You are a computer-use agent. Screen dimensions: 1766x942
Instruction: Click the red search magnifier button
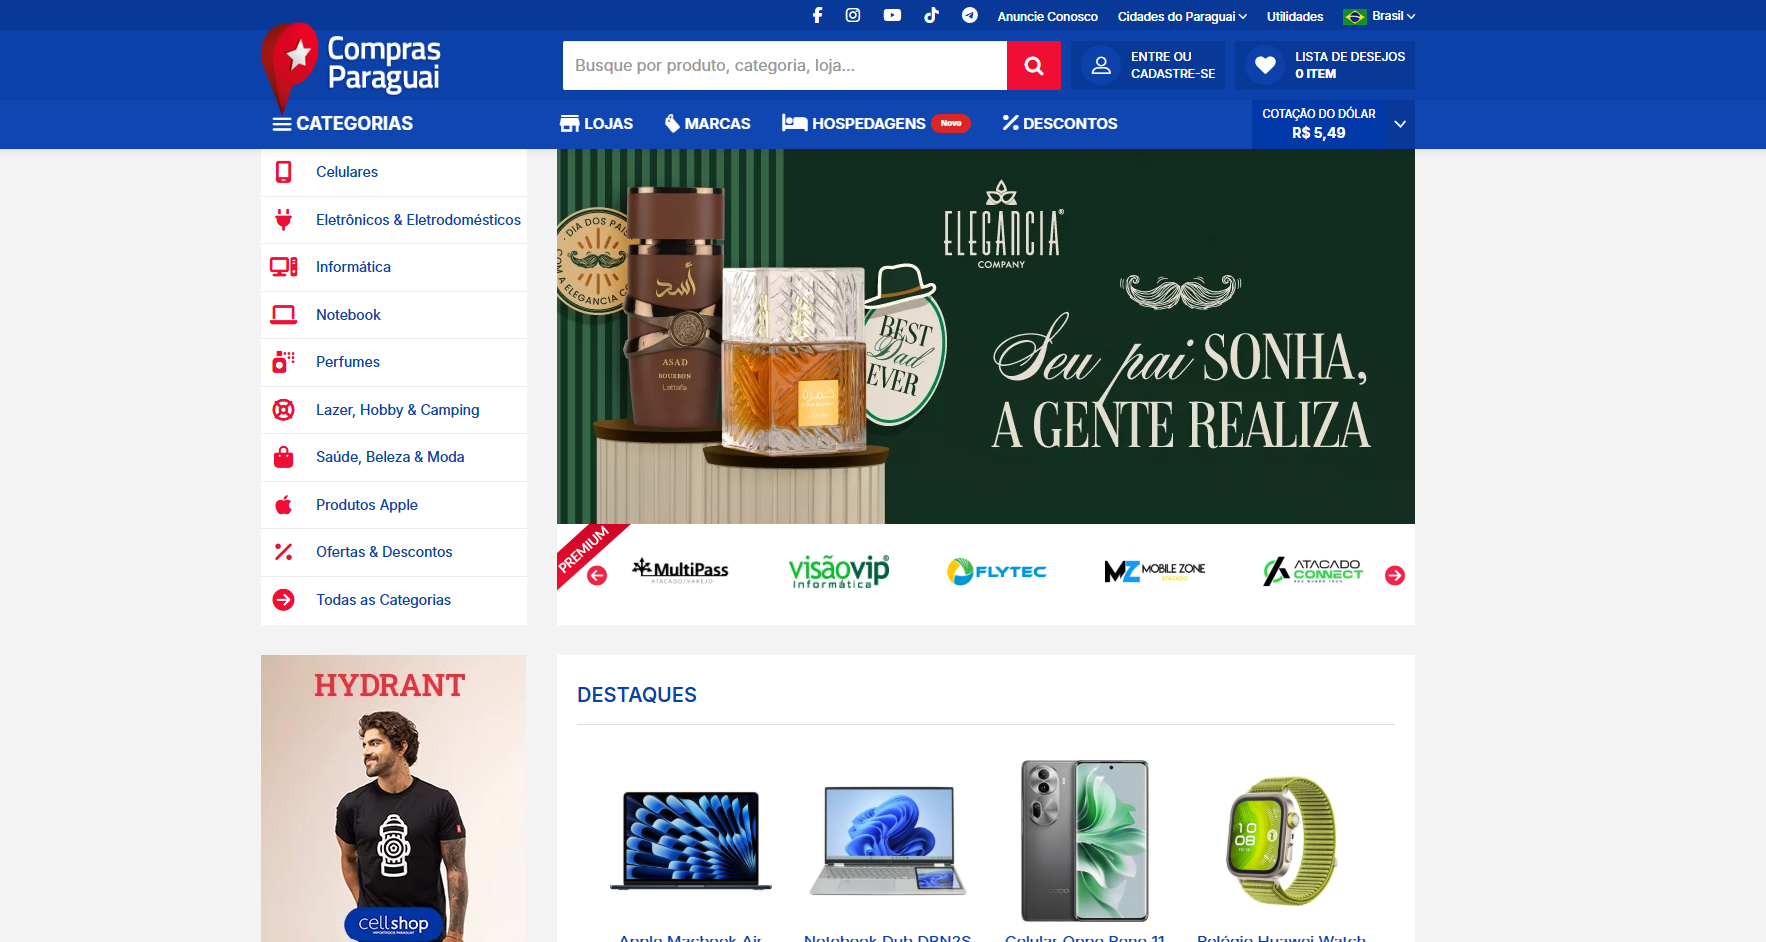1033,66
